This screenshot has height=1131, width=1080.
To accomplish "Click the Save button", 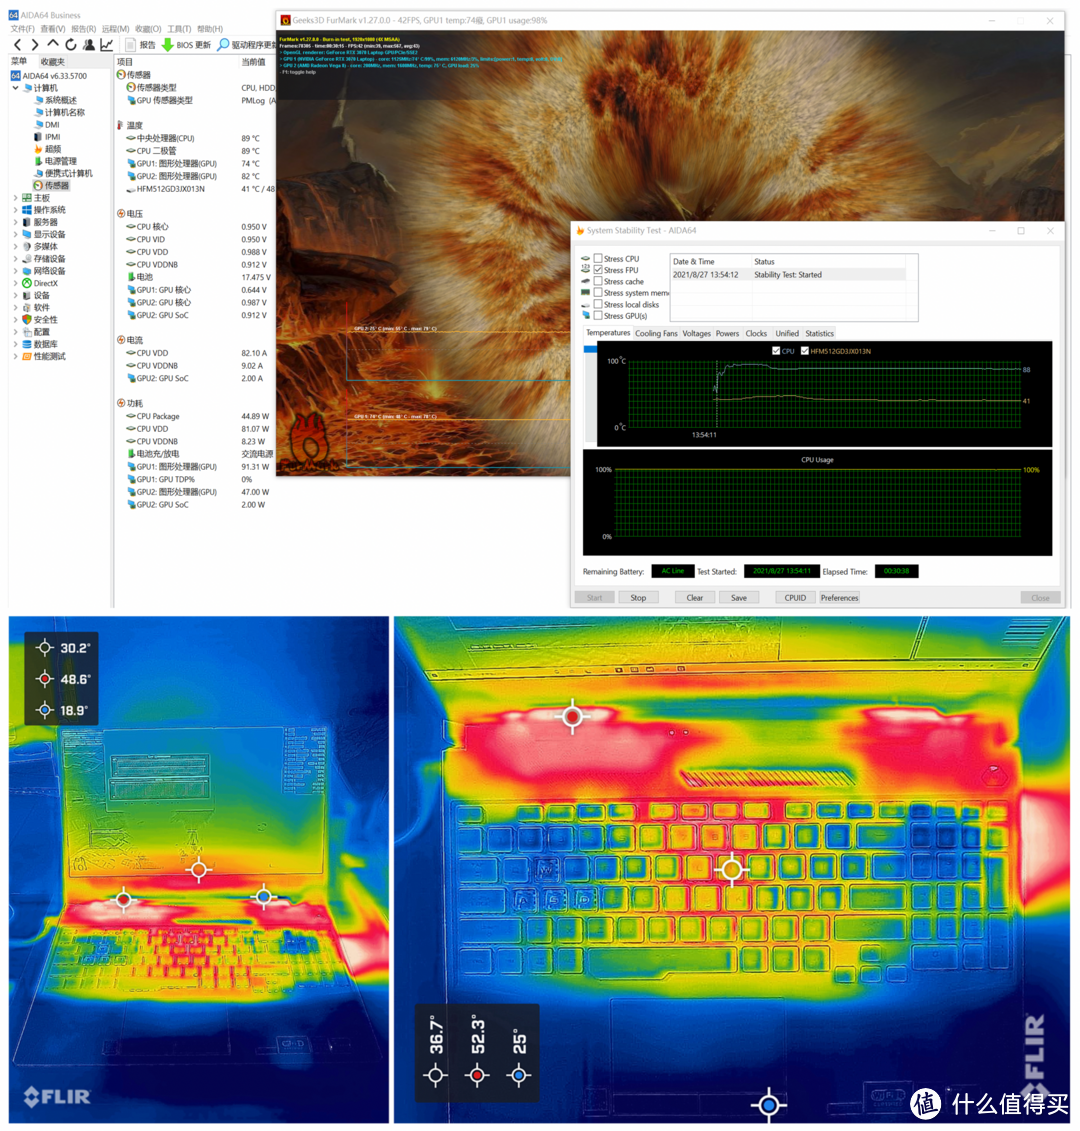I will (739, 598).
